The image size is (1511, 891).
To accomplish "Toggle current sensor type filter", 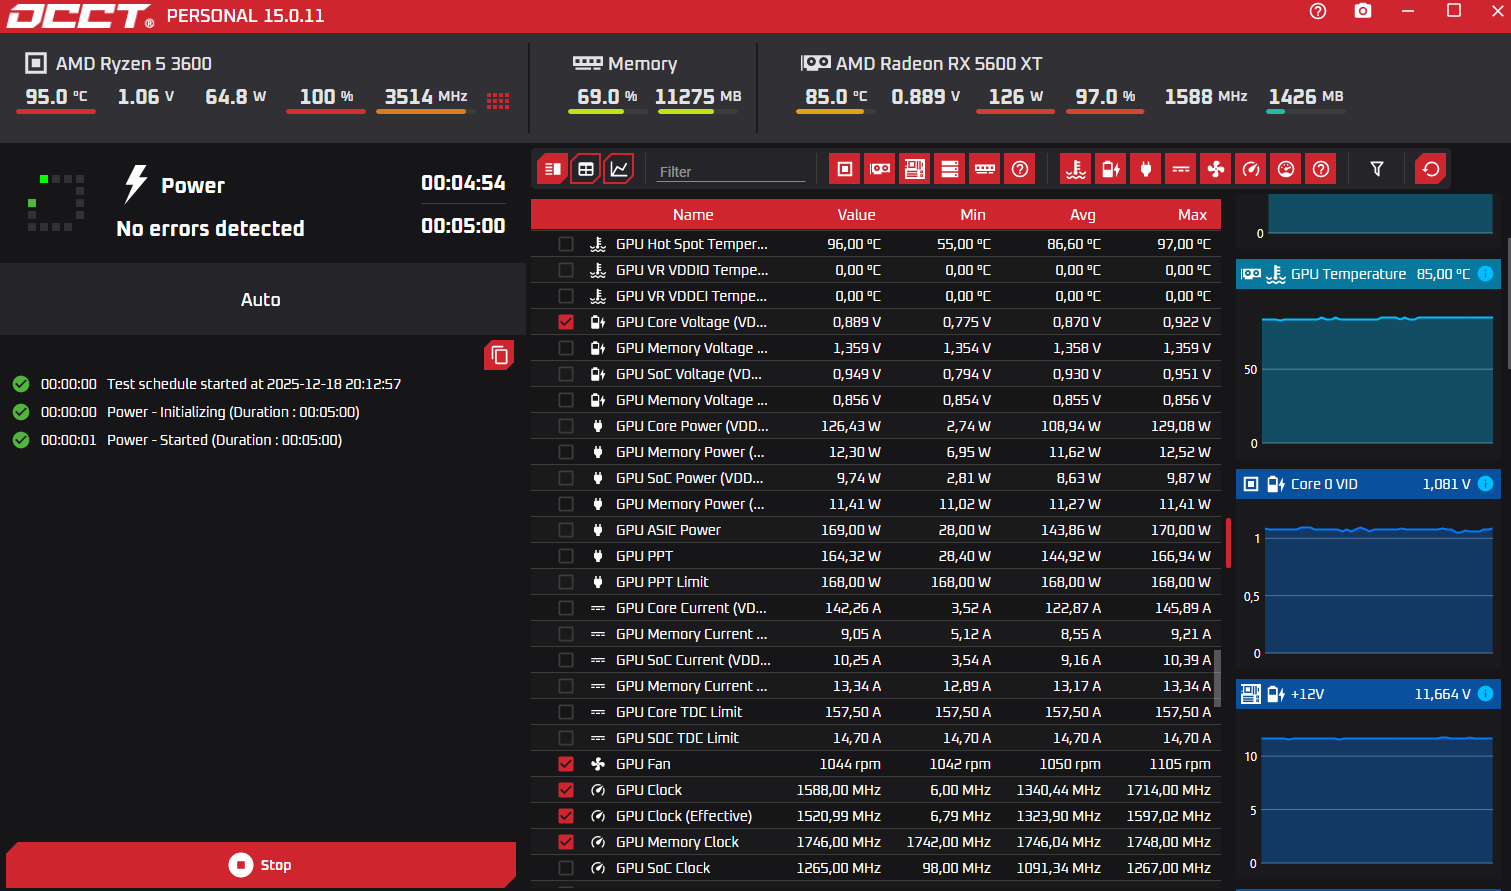I will pos(1181,170).
